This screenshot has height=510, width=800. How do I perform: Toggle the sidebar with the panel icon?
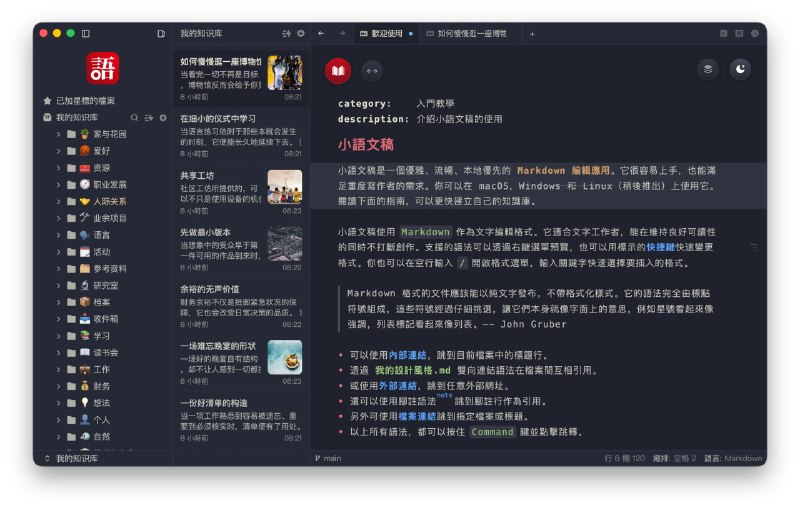click(x=86, y=34)
